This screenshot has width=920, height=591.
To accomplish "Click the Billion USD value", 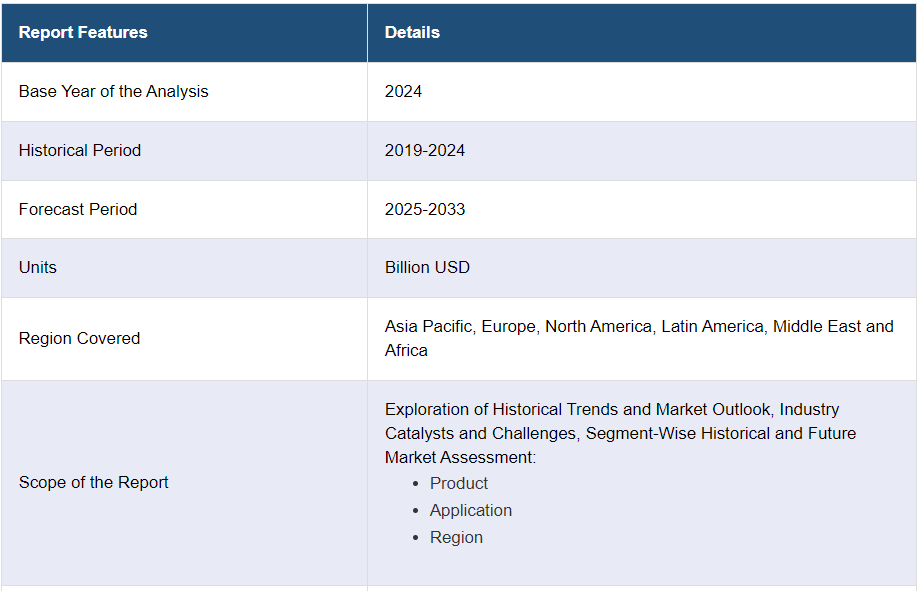I will (x=427, y=267).
